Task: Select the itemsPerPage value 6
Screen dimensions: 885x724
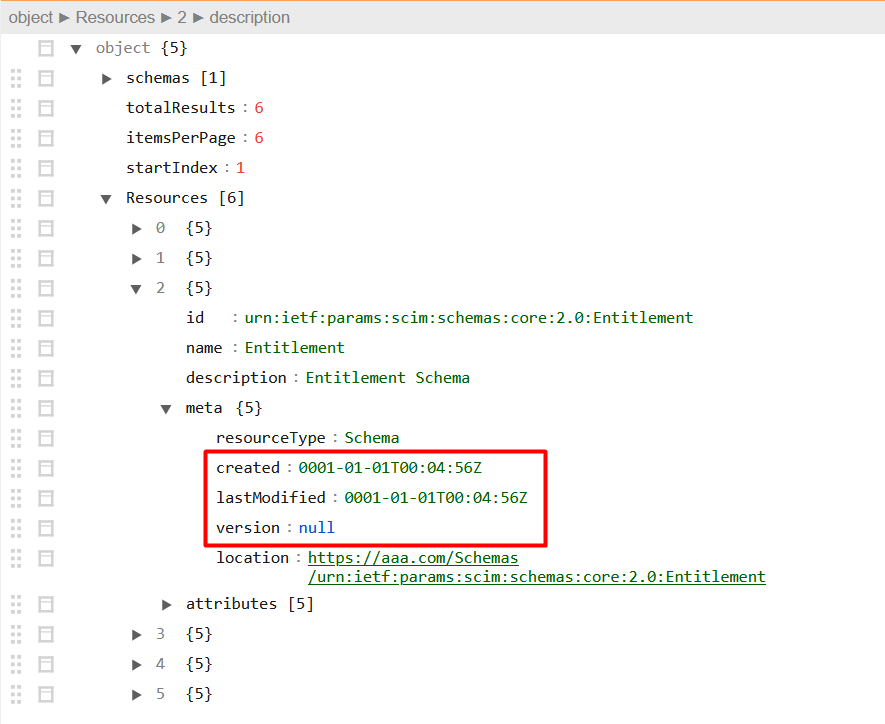Action: (259, 138)
